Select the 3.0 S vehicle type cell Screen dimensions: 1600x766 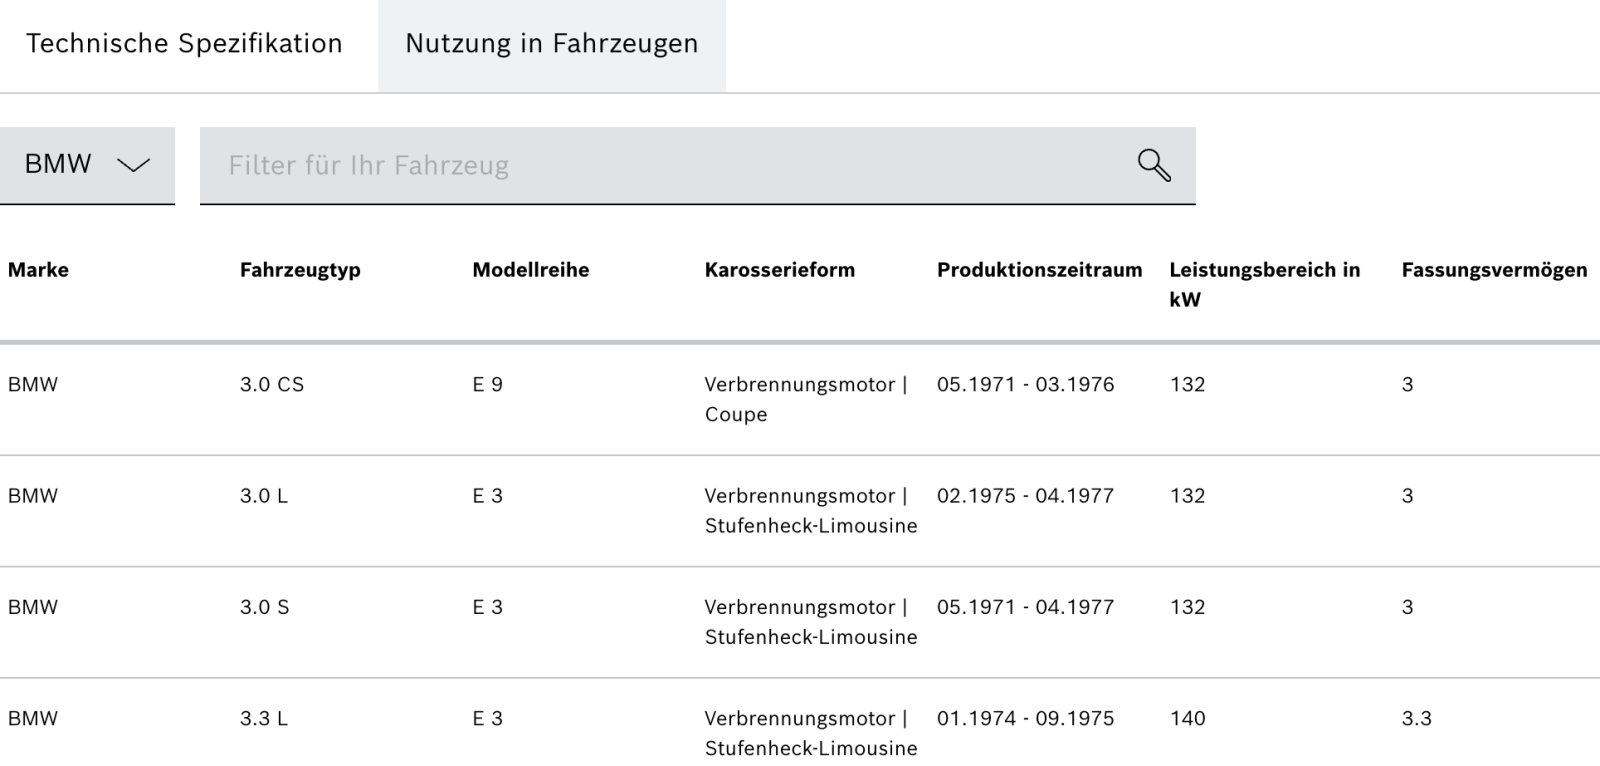pos(265,607)
